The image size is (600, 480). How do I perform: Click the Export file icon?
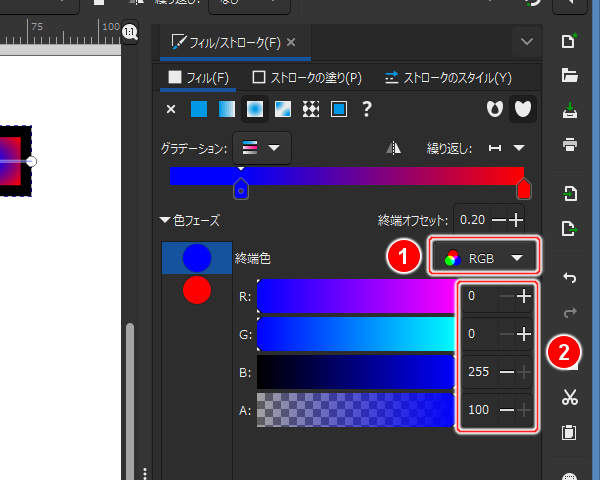pyautogui.click(x=570, y=229)
